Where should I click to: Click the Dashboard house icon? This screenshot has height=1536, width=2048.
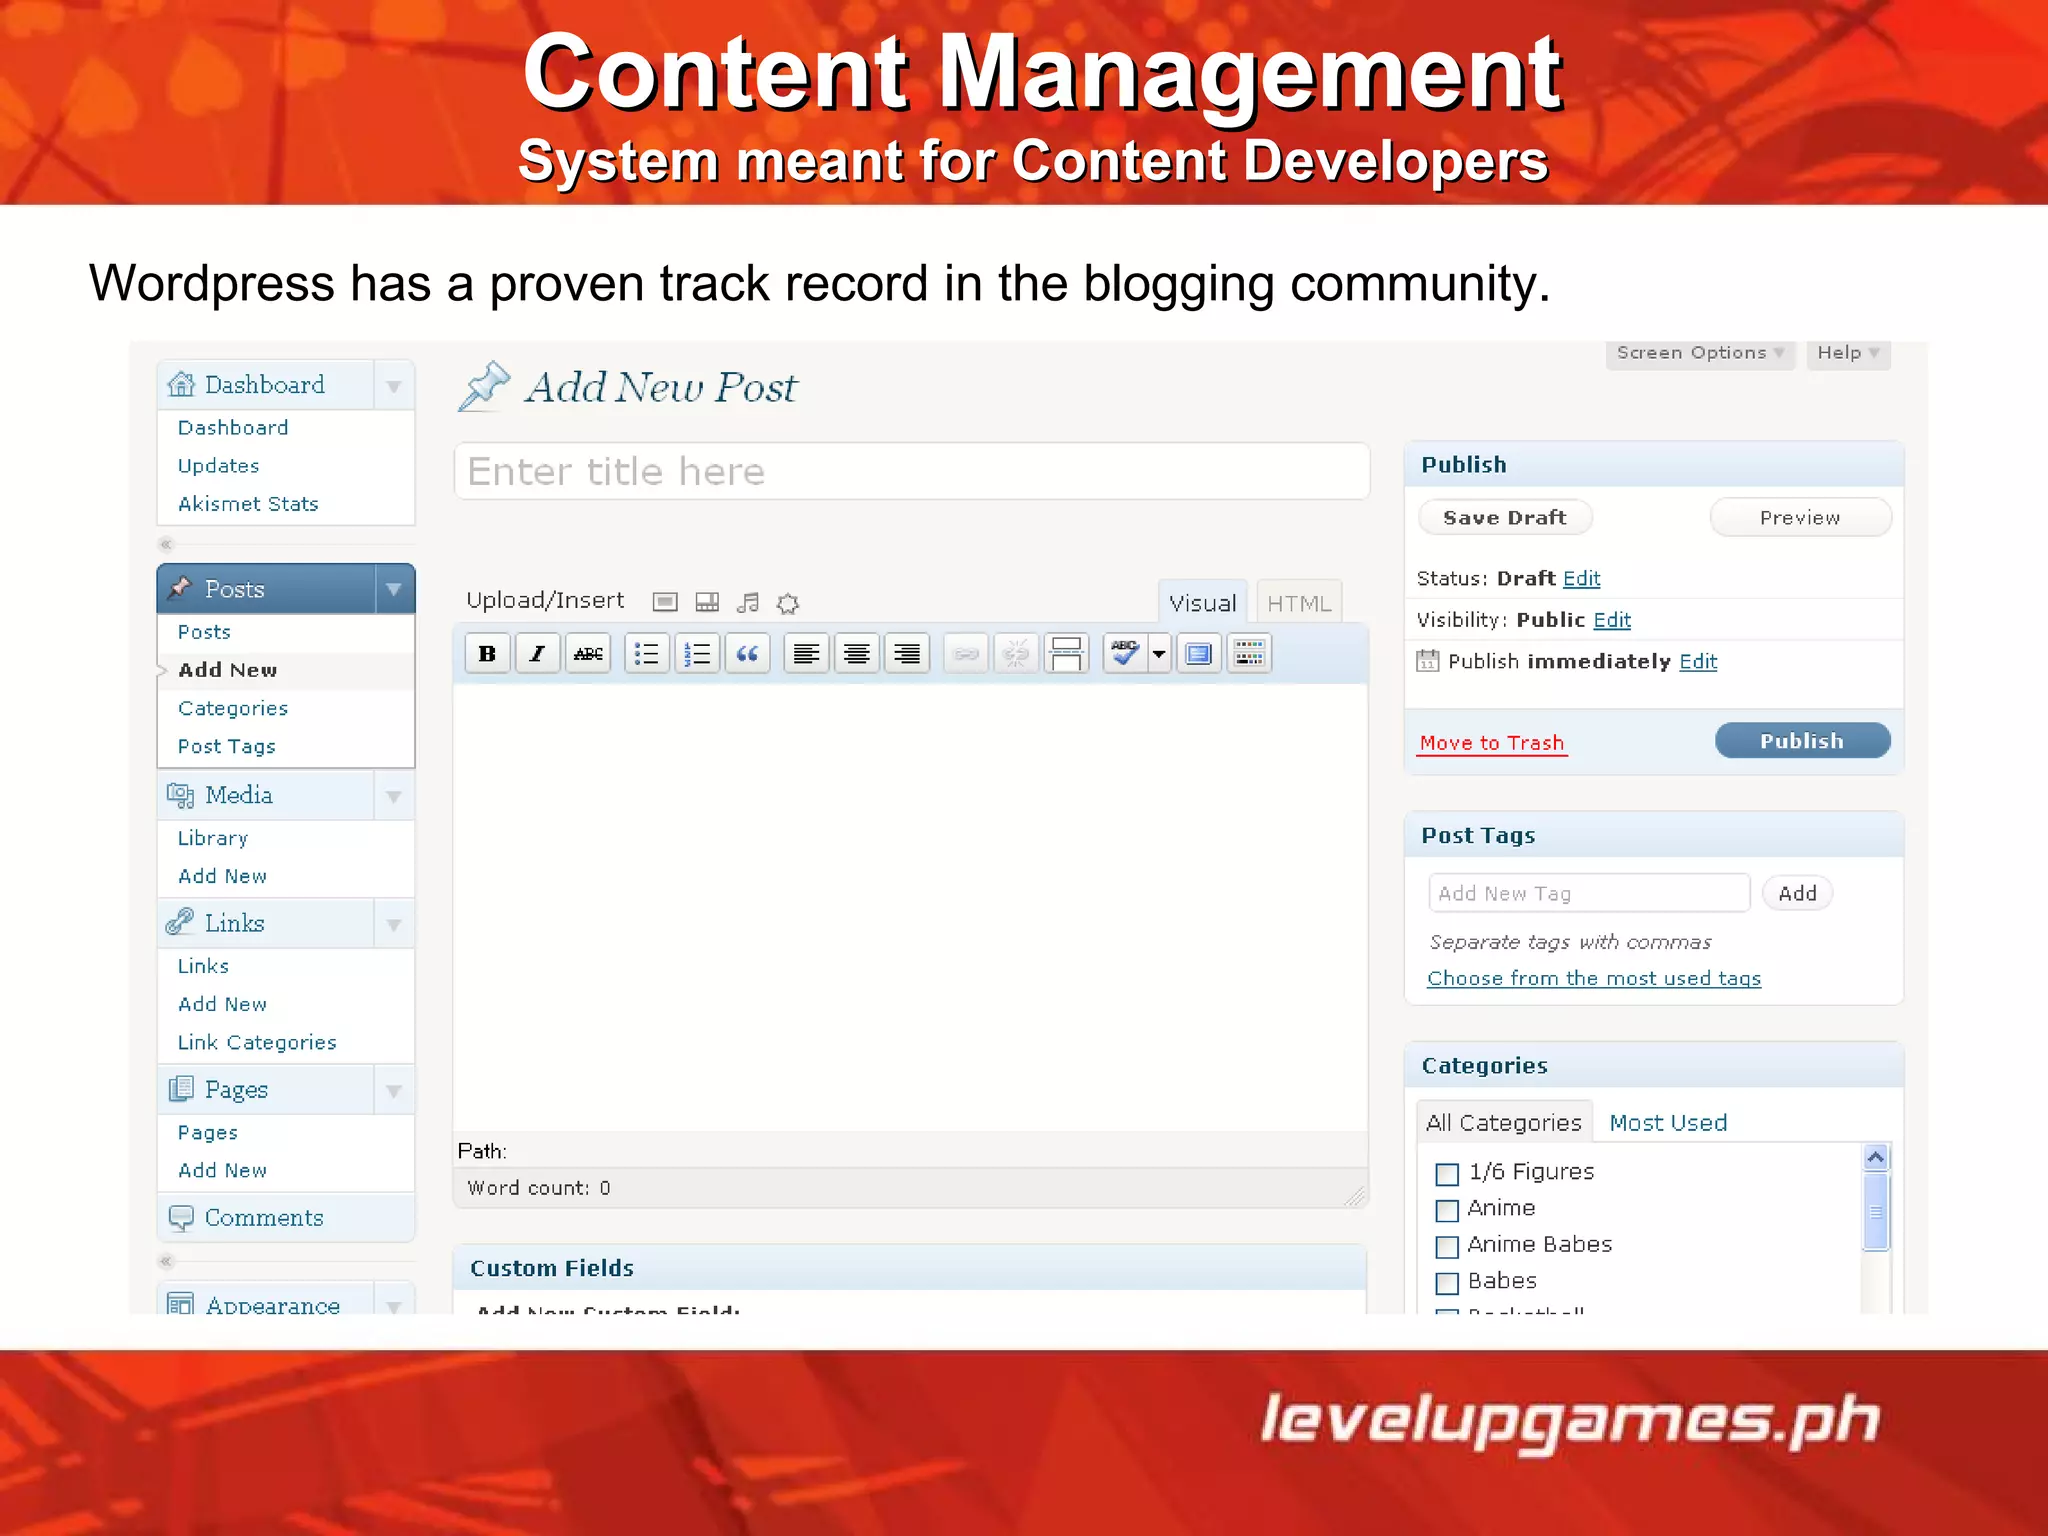click(x=181, y=384)
